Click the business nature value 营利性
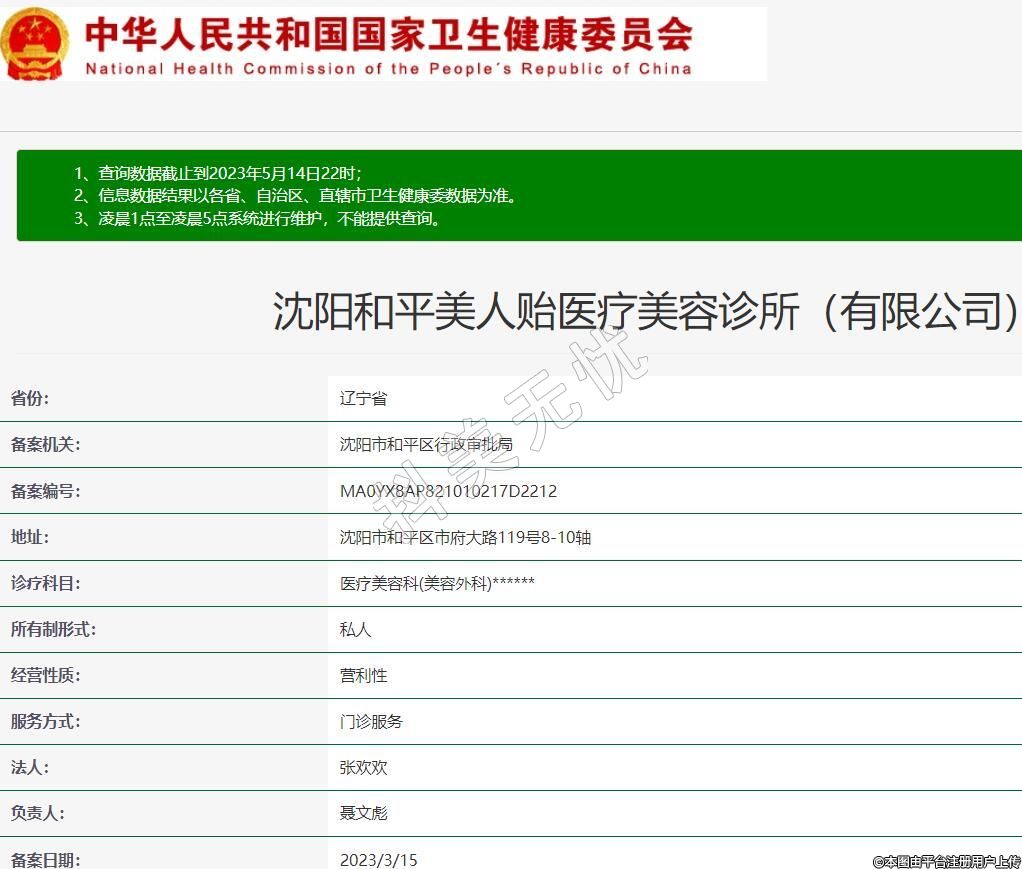Viewport: 1022px width, 869px height. pyautogui.click(x=363, y=676)
